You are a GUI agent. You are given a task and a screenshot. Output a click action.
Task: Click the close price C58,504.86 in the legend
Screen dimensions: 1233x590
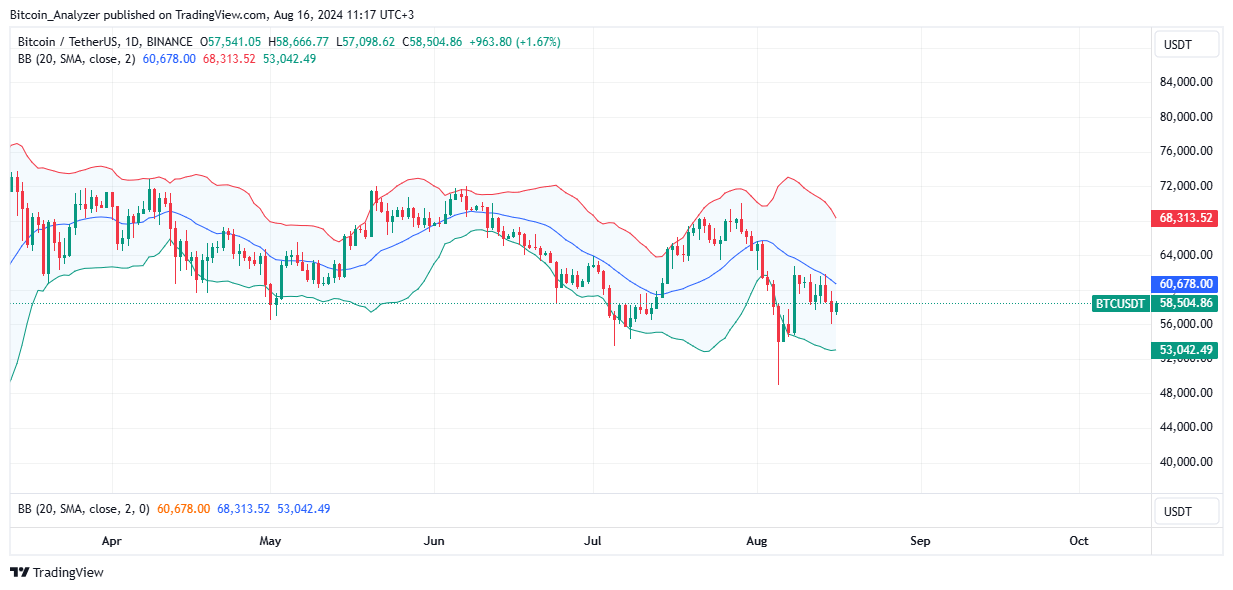434,41
